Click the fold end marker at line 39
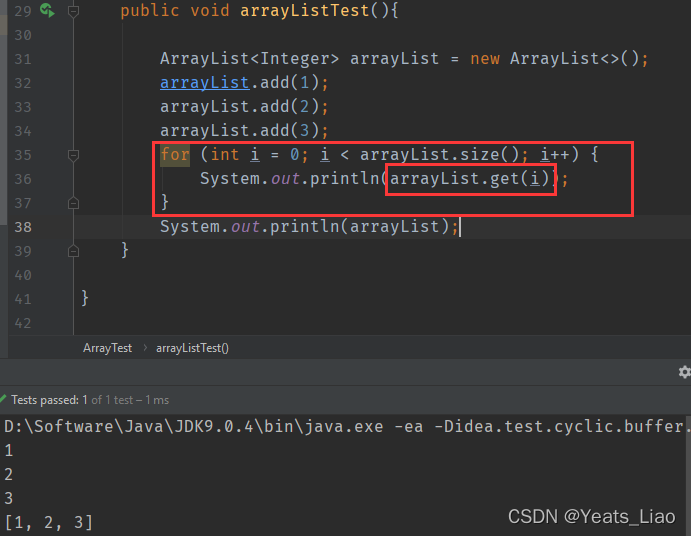The height and width of the screenshot is (536, 691). 74,251
